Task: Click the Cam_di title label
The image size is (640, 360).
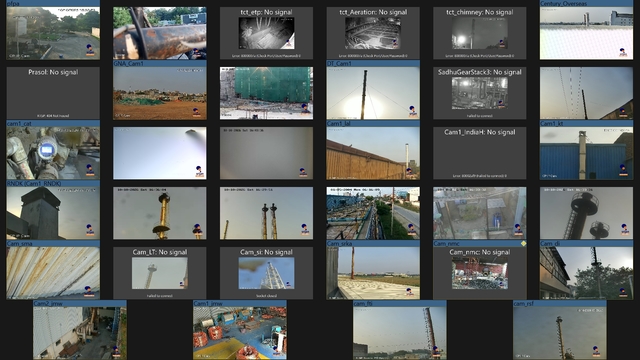Action: [550, 244]
